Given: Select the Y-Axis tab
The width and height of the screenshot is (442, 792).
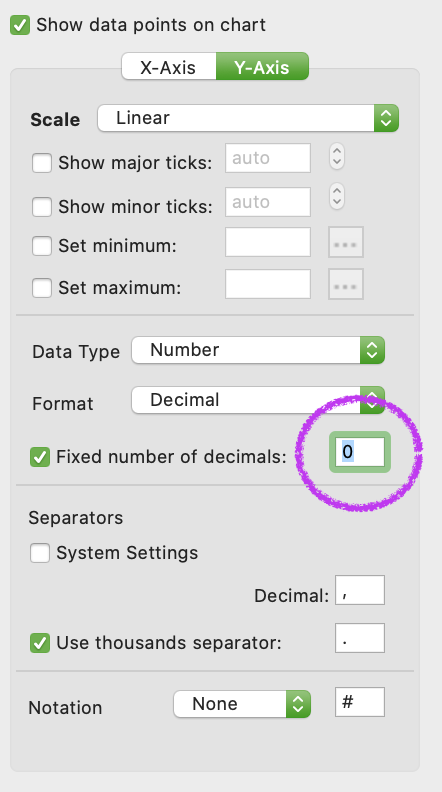Looking at the screenshot, I should [x=262, y=67].
